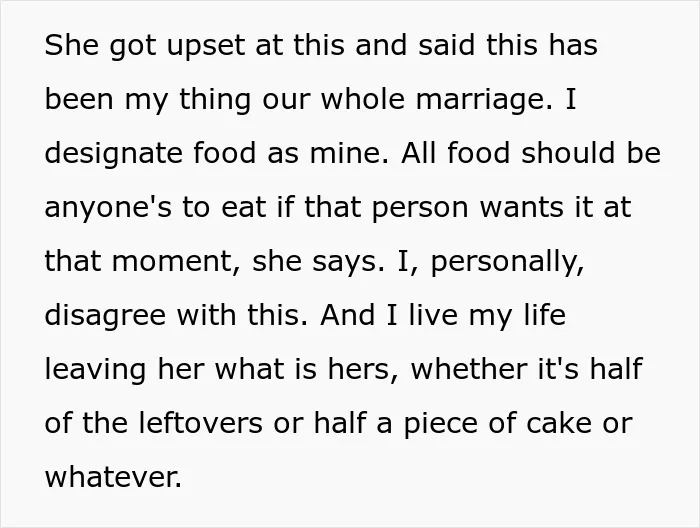Click the word "leaving" in seventh line
The image size is (700, 528).
pyautogui.click(x=95, y=371)
